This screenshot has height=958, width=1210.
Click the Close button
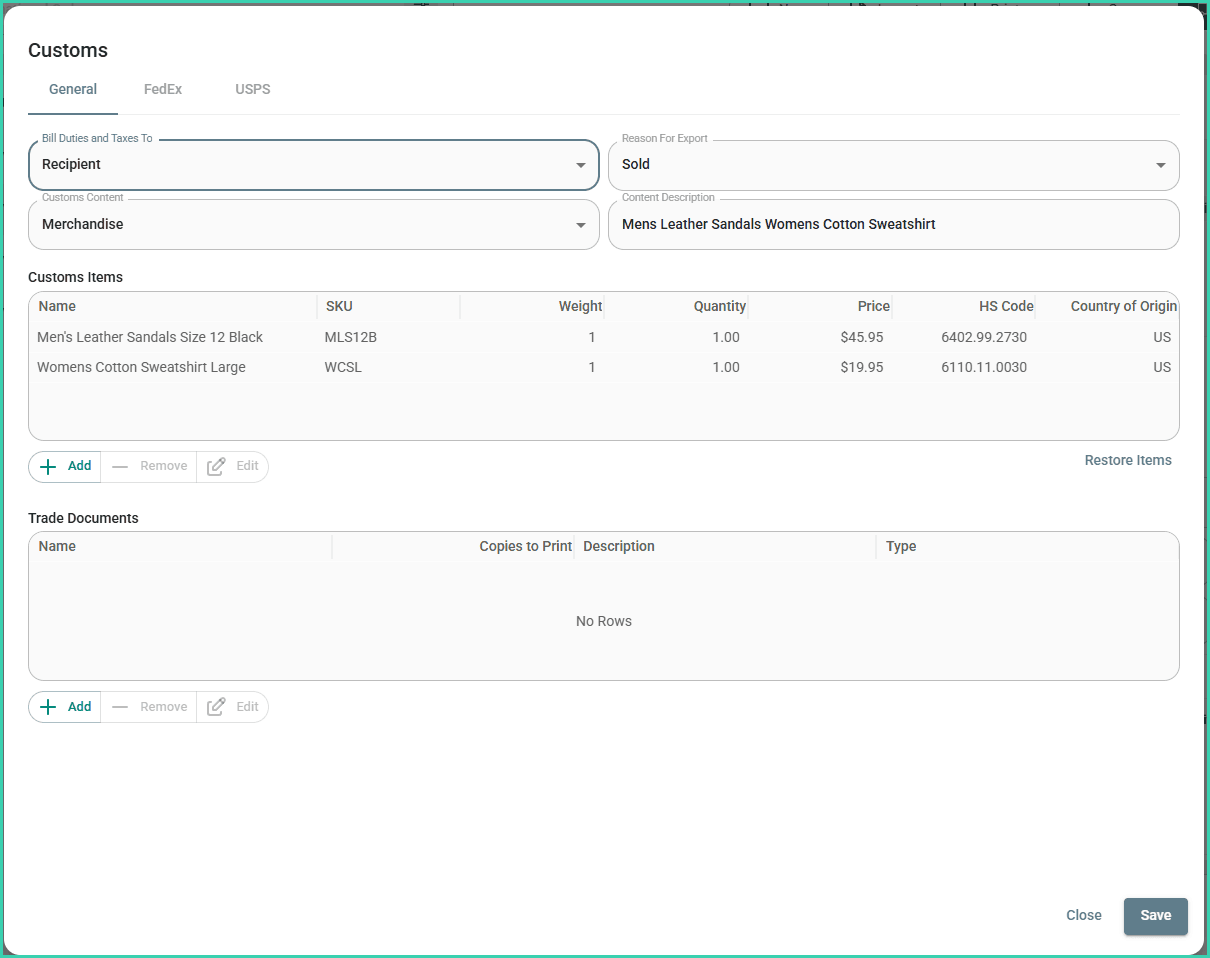[1083, 915]
